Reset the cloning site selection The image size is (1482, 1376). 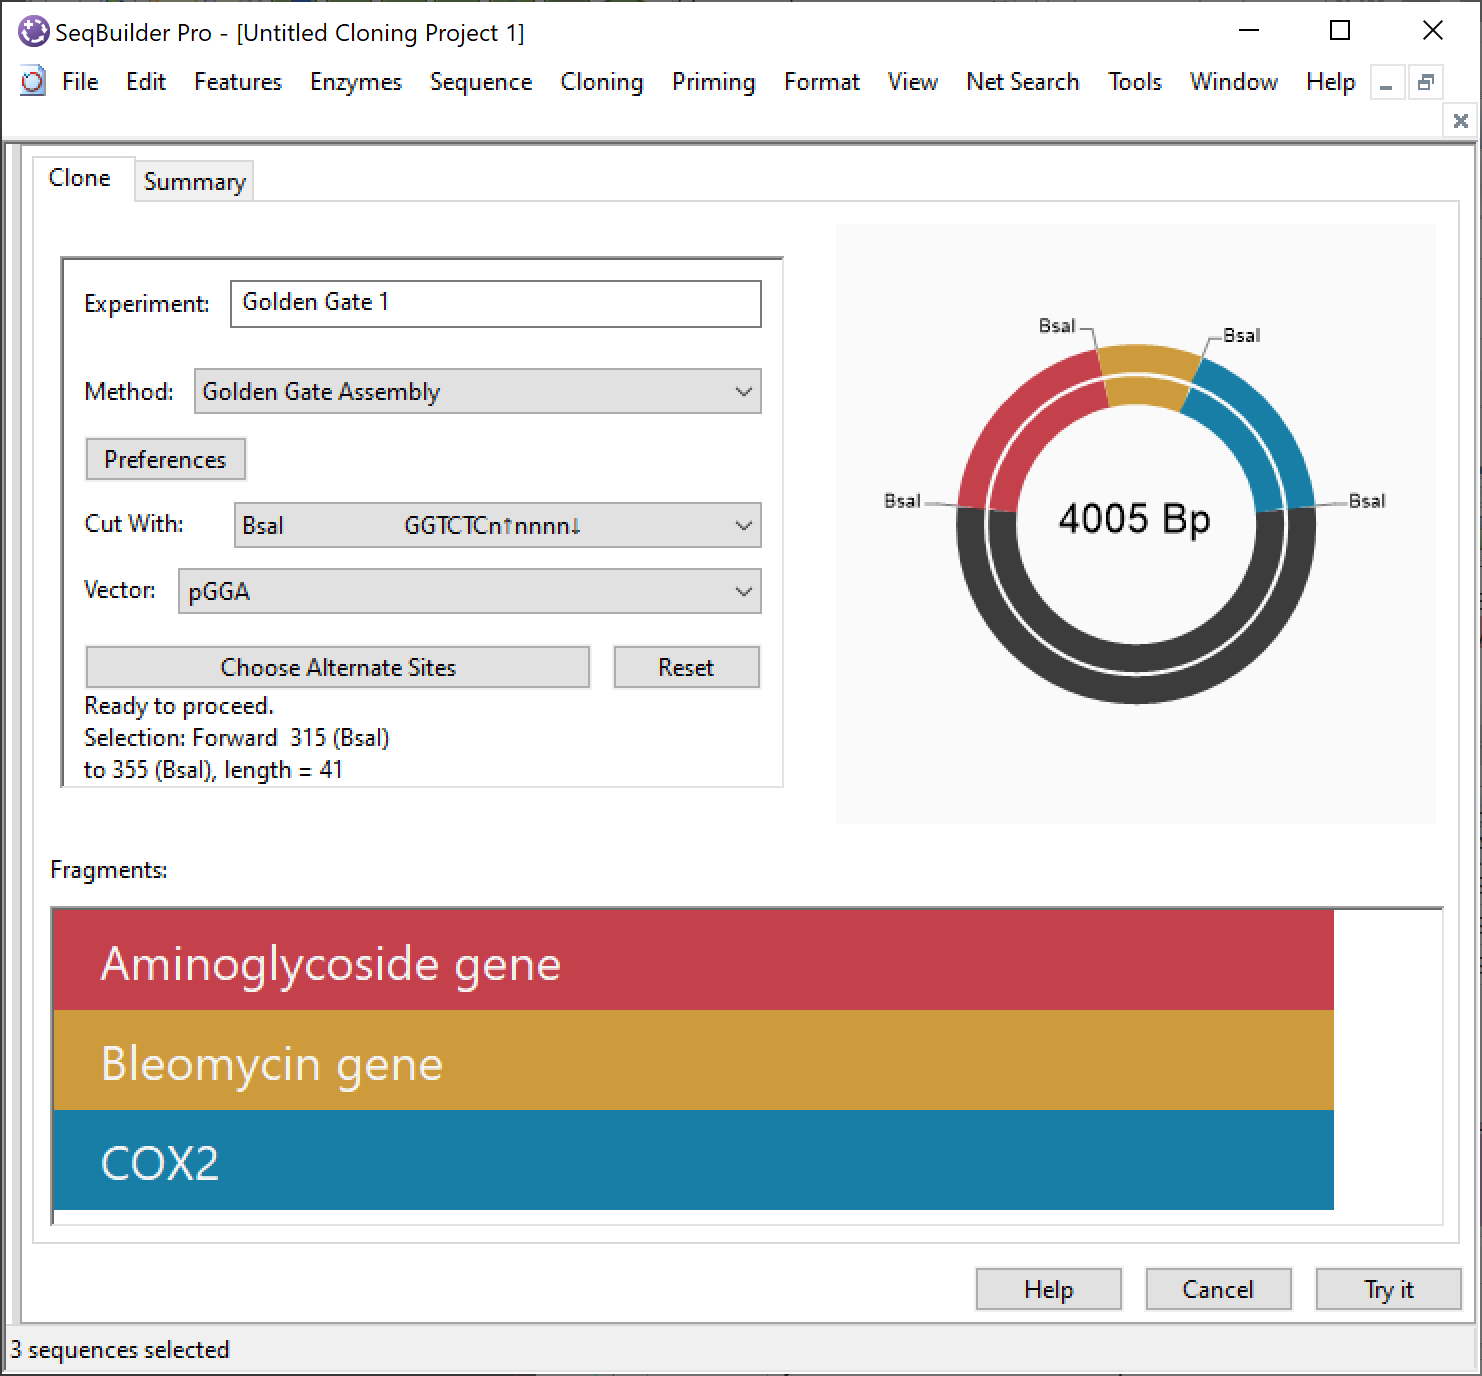click(x=686, y=668)
